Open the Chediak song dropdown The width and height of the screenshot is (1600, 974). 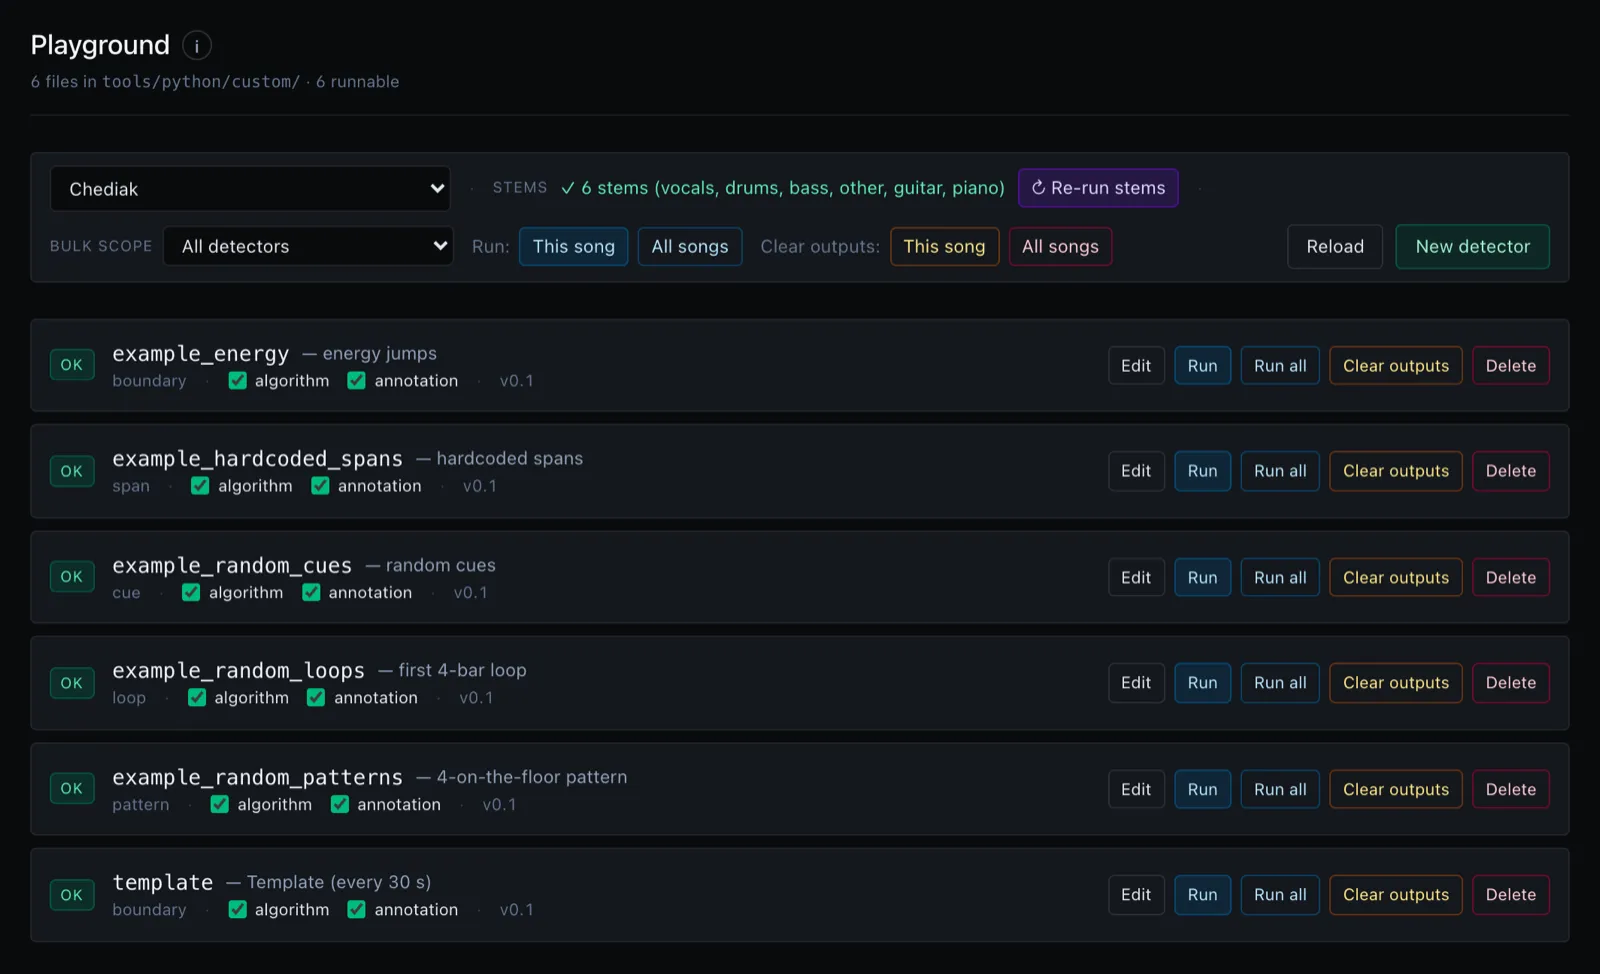tap(250, 189)
